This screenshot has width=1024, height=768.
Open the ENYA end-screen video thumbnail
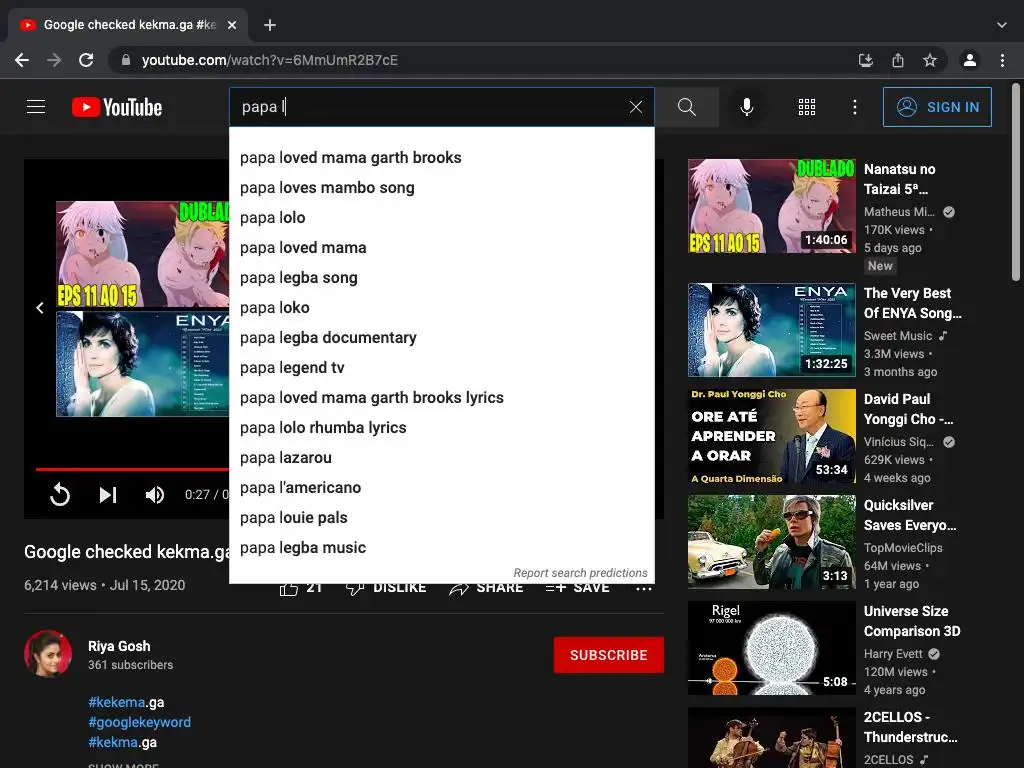(x=142, y=364)
